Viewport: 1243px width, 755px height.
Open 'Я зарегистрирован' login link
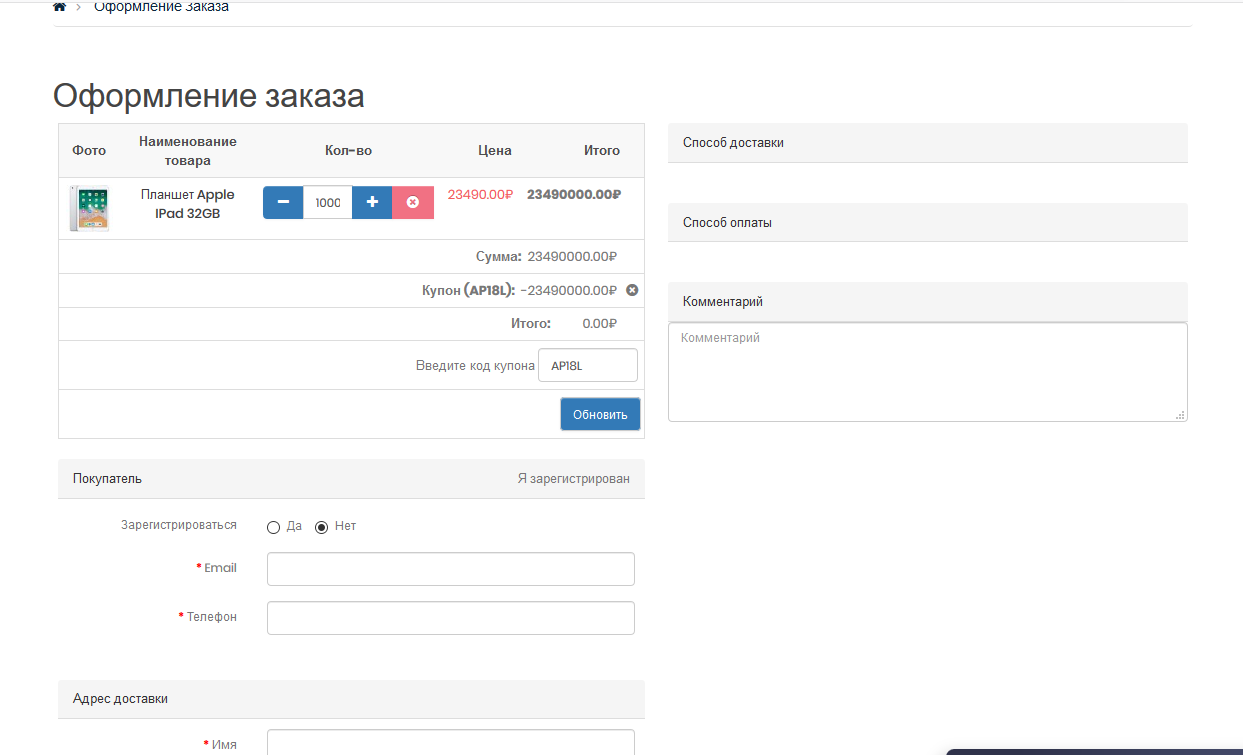(x=573, y=479)
